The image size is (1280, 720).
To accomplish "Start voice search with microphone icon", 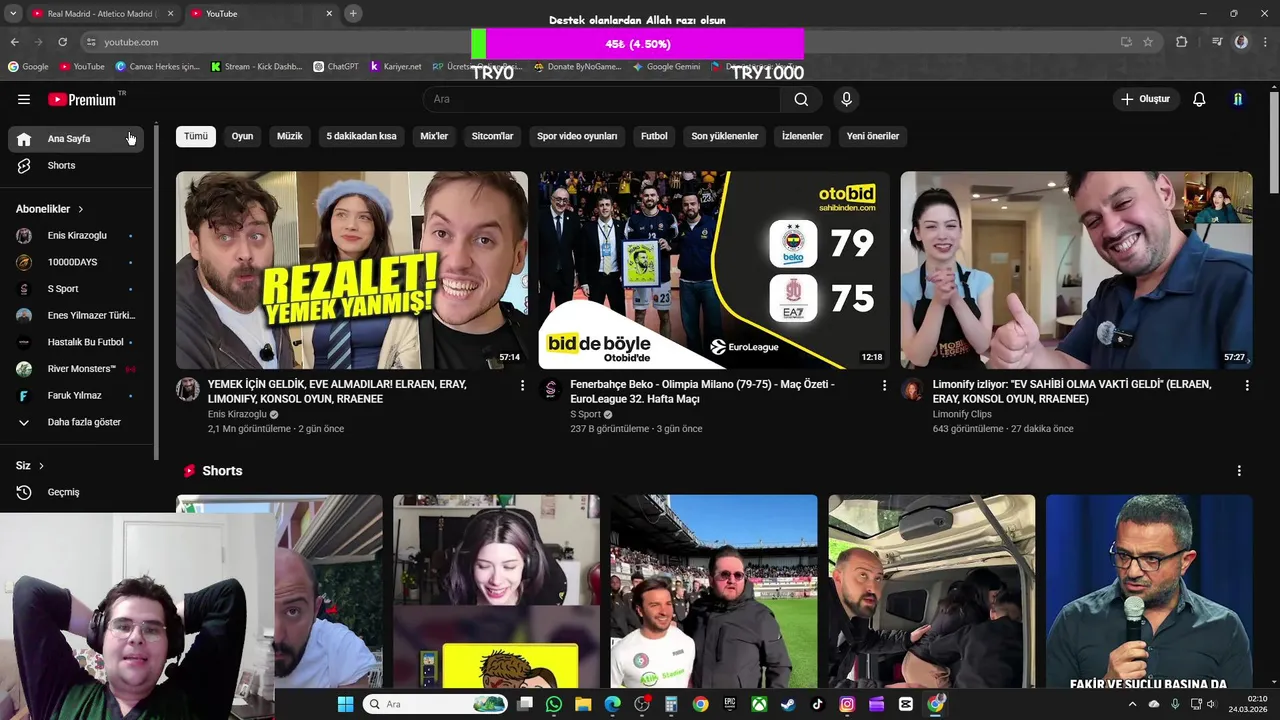I will (x=846, y=99).
